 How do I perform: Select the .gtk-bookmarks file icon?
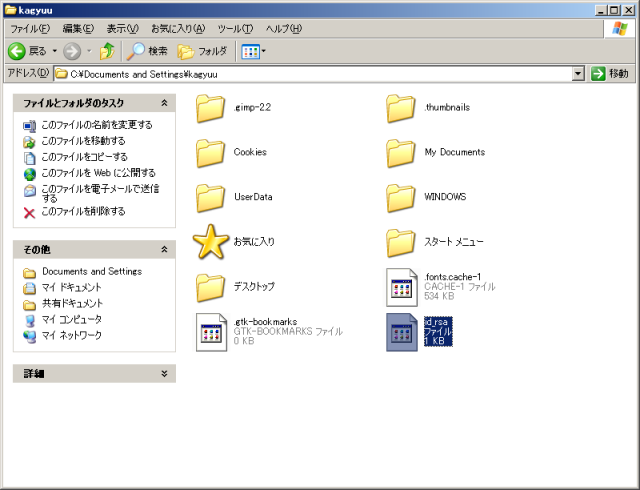[x=211, y=332]
